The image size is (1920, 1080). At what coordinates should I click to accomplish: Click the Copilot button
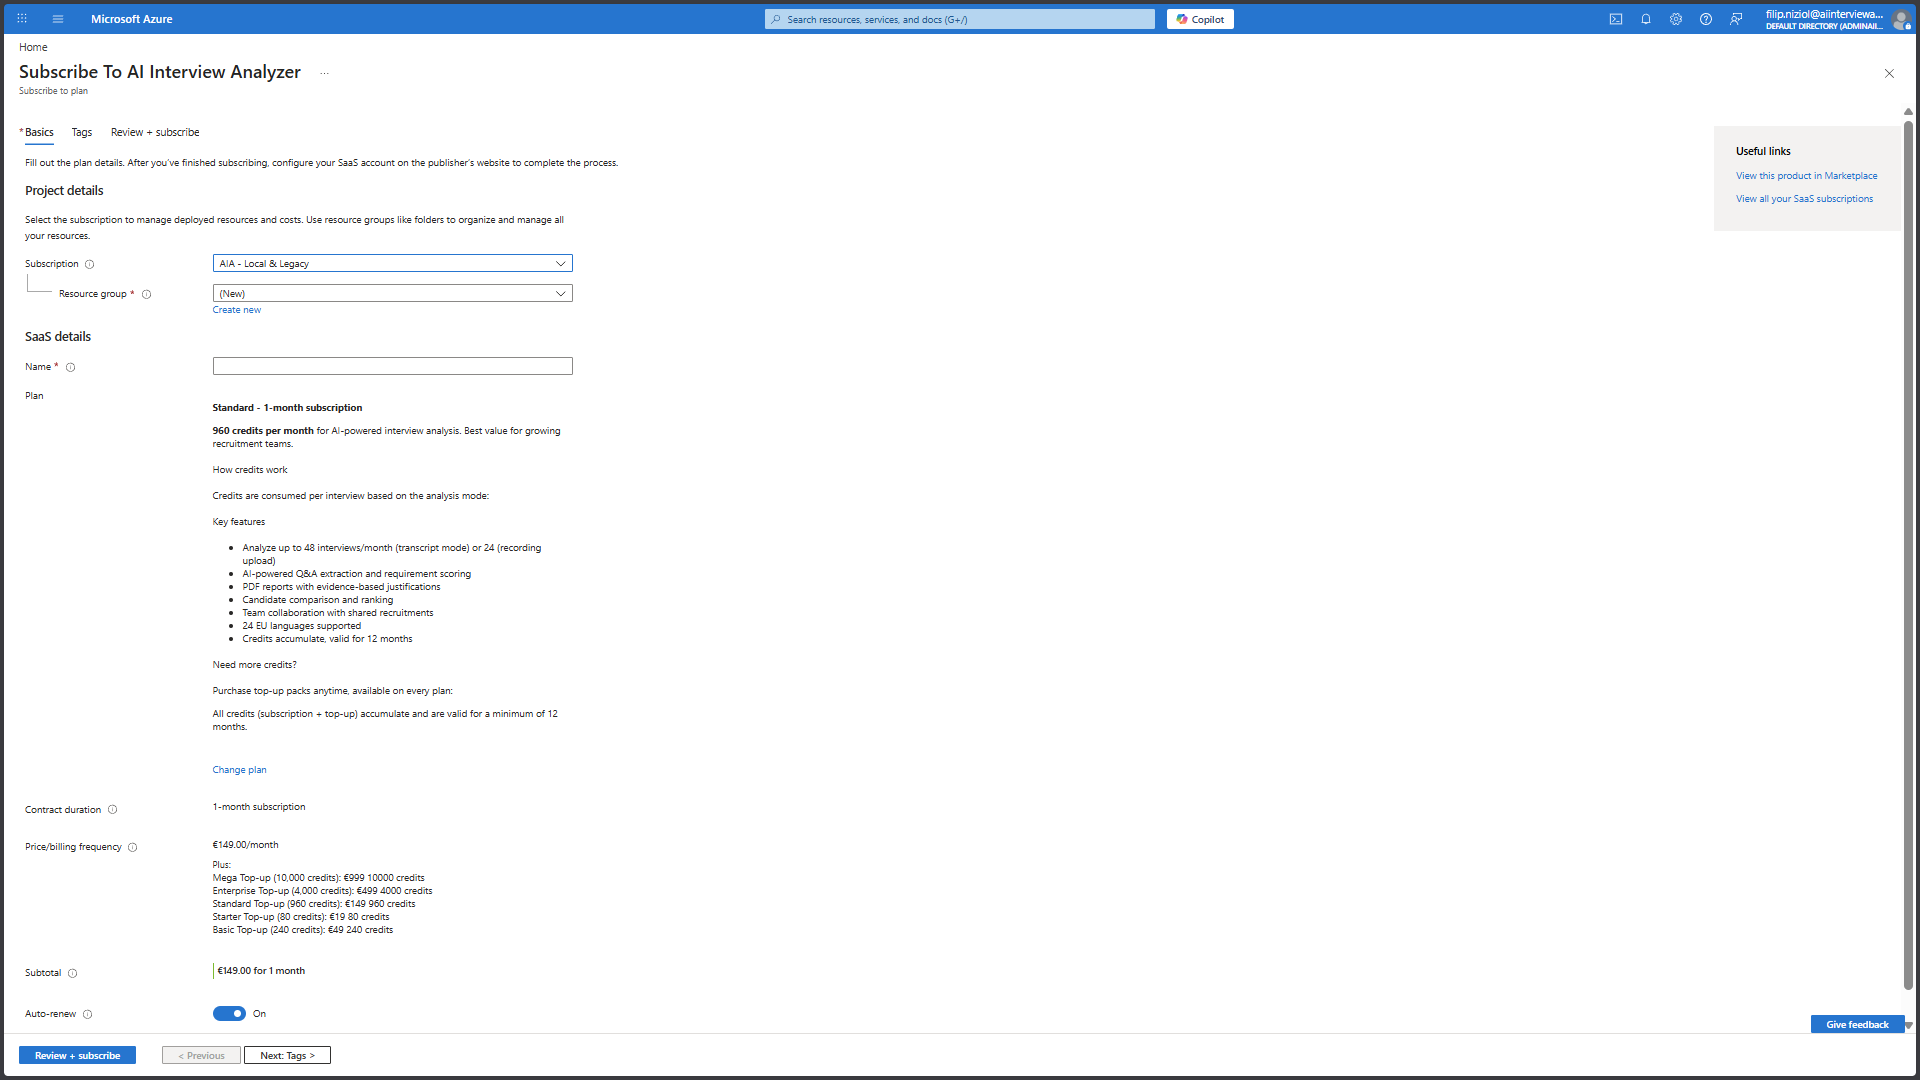[1200, 19]
